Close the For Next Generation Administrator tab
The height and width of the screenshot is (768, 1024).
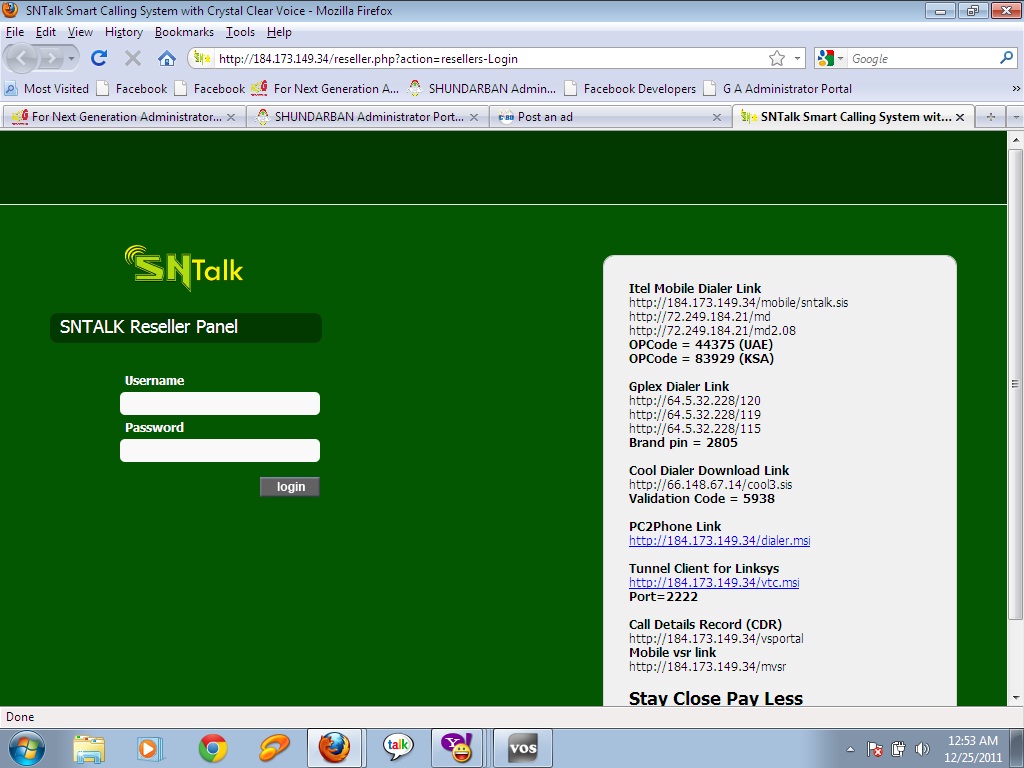tap(231, 118)
